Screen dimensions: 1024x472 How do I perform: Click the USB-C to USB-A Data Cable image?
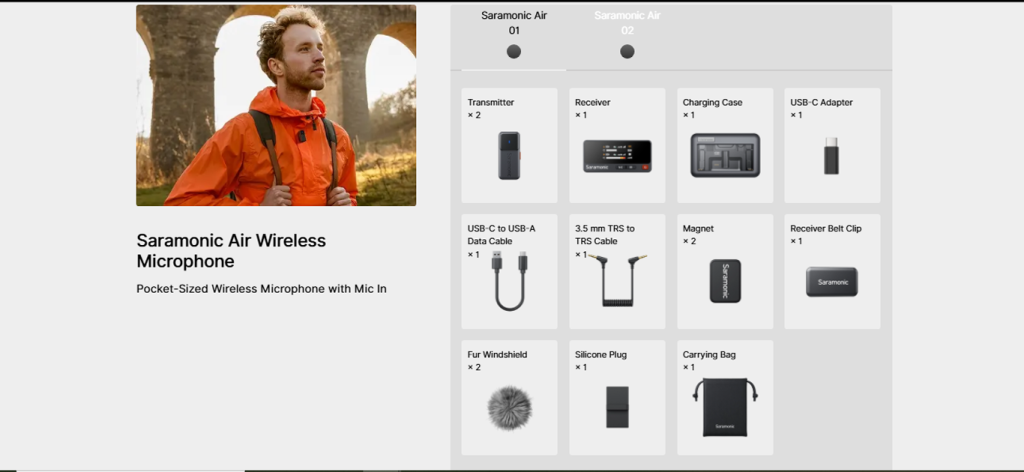[509, 281]
